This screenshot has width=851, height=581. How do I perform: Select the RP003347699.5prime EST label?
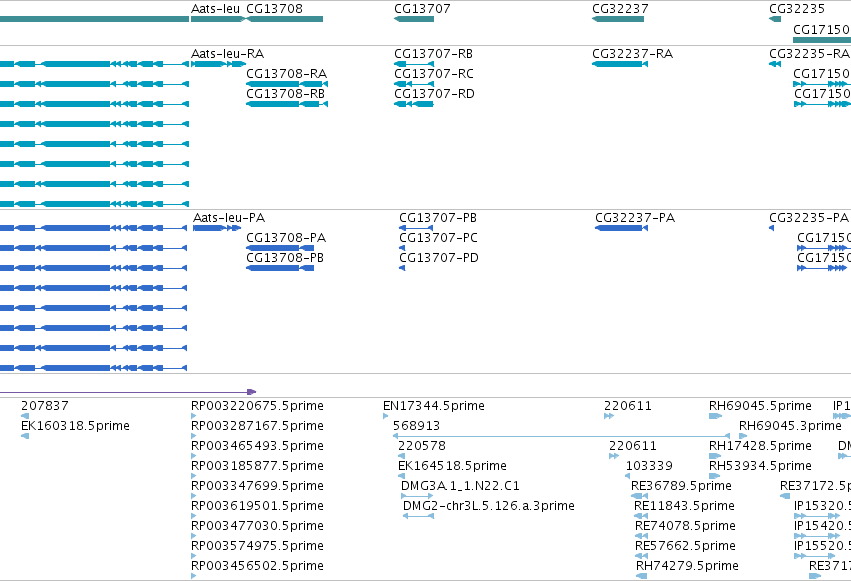pyautogui.click(x=257, y=486)
